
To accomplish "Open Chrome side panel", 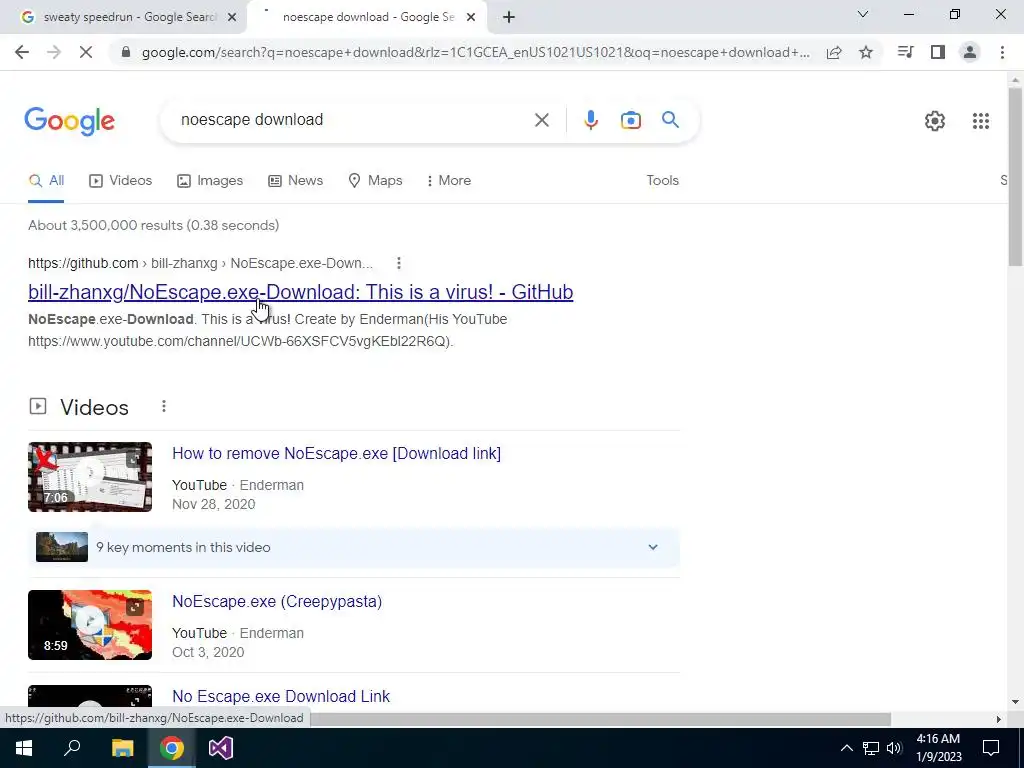I will point(938,52).
